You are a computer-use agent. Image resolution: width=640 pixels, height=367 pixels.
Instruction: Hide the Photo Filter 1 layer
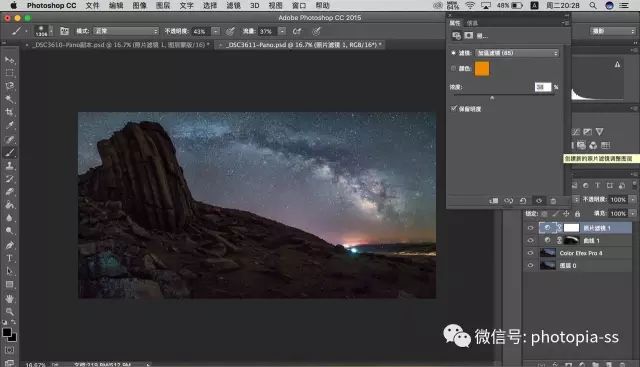coord(530,228)
